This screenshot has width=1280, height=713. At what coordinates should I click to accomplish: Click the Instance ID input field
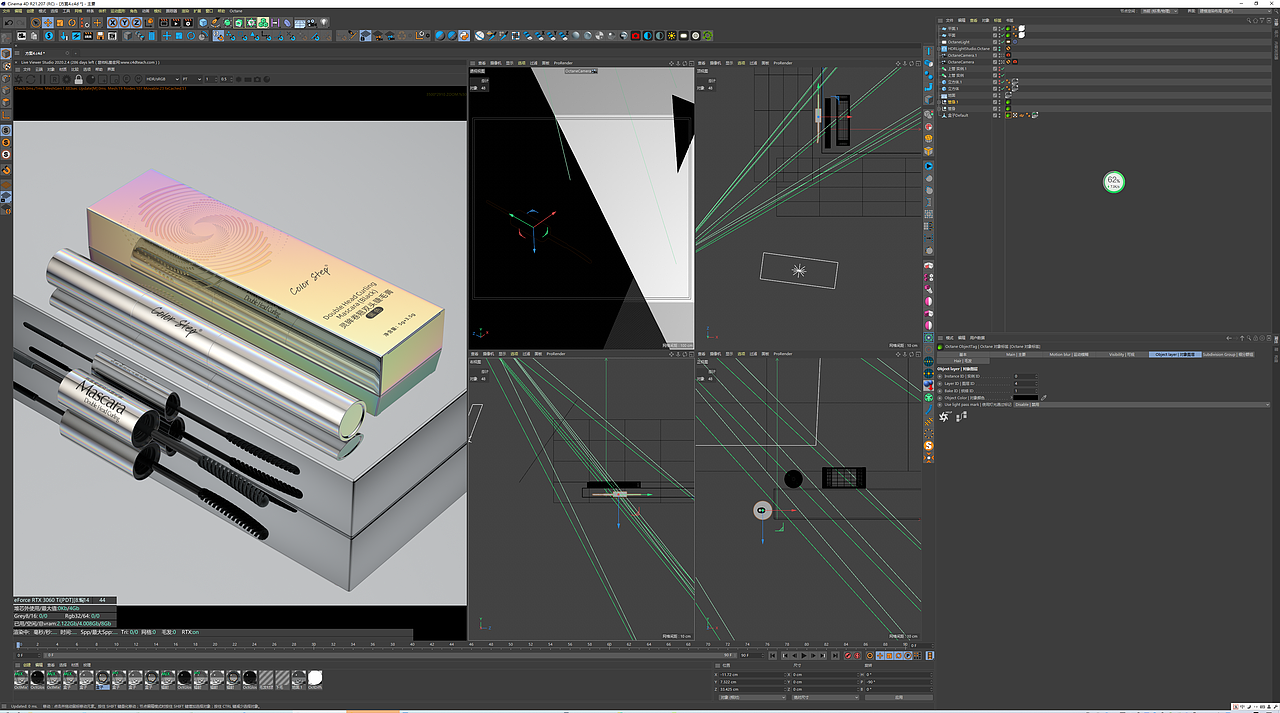(x=1024, y=376)
